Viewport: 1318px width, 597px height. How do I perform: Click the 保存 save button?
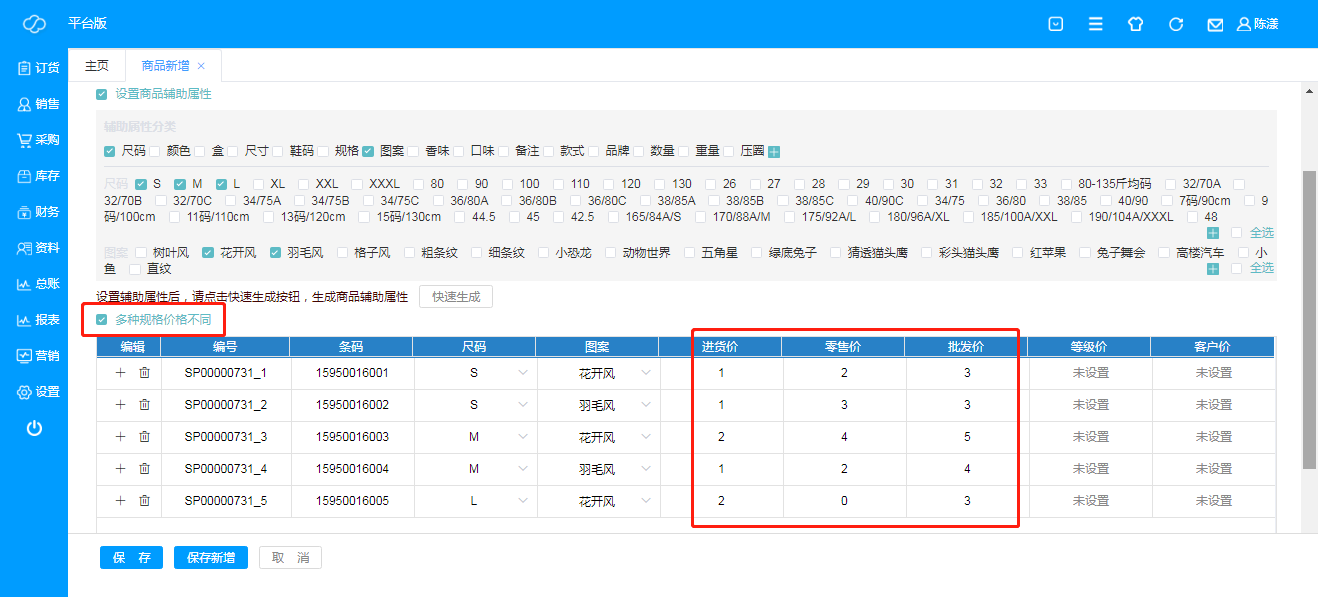coord(131,558)
